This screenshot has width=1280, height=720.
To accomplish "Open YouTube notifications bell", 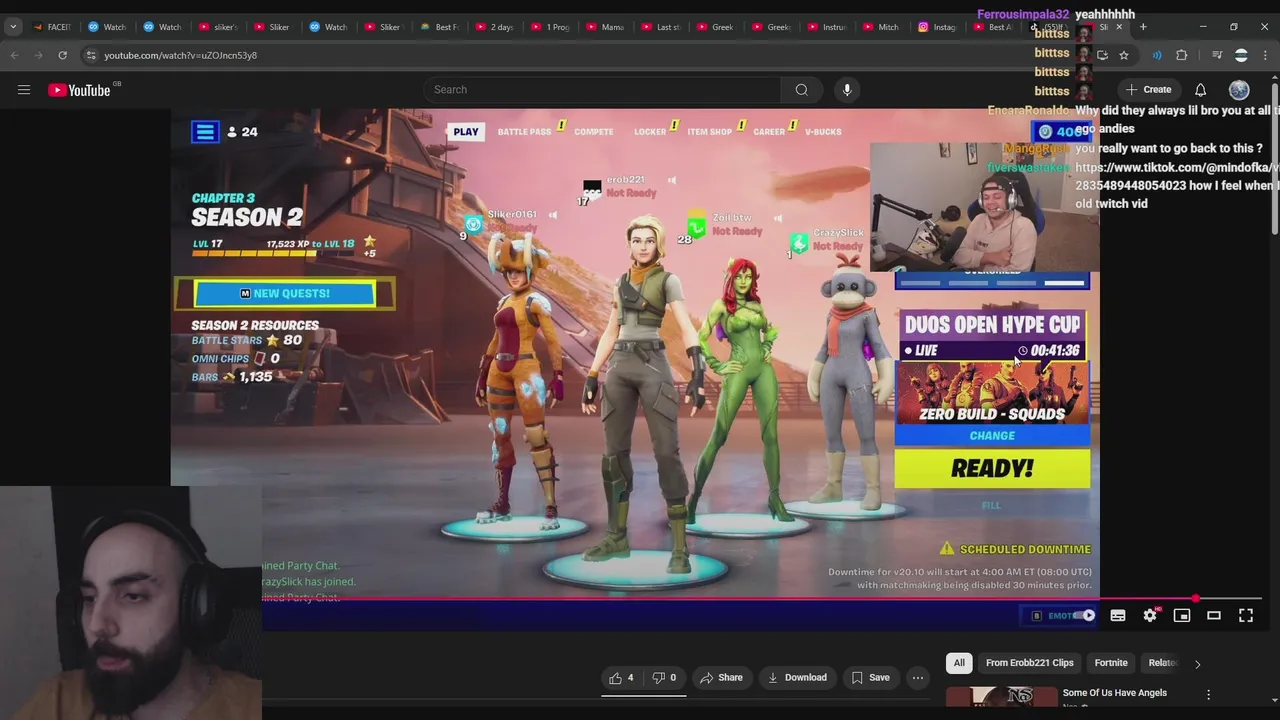I will coord(1200,90).
